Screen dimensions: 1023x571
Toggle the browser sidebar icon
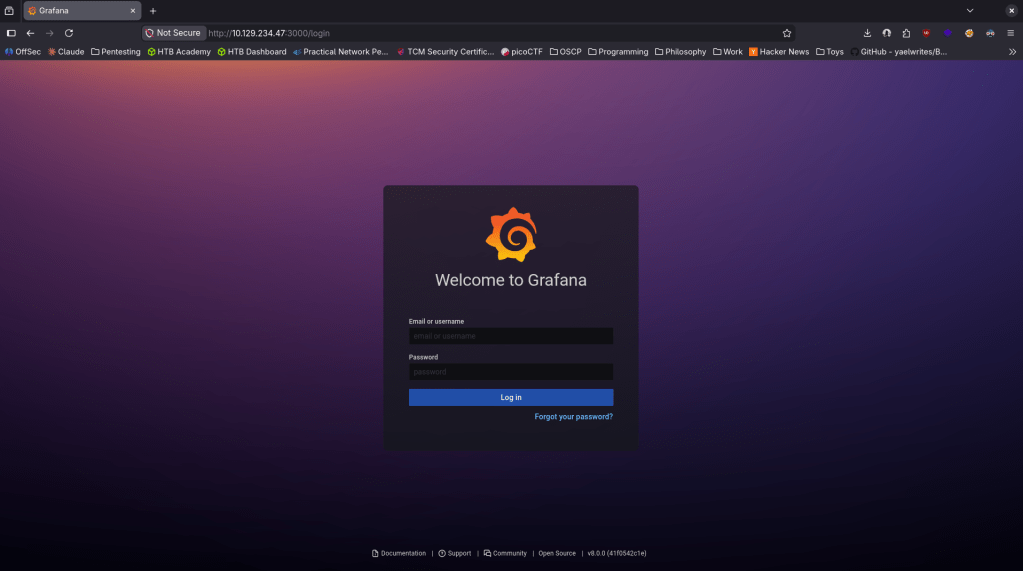coord(11,33)
